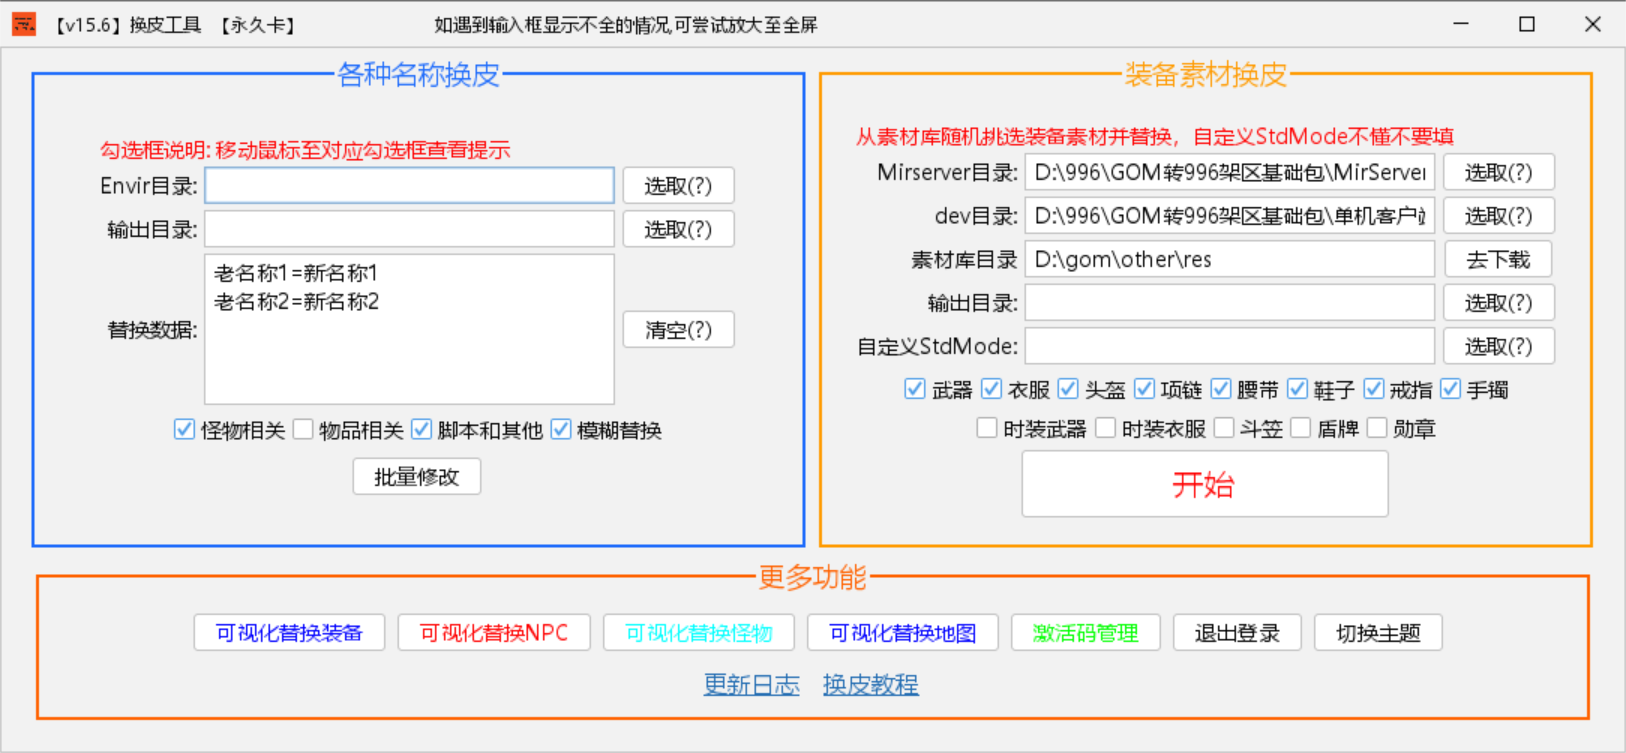Minimize the 换皮工具 window
The image size is (1626, 753).
1461,24
